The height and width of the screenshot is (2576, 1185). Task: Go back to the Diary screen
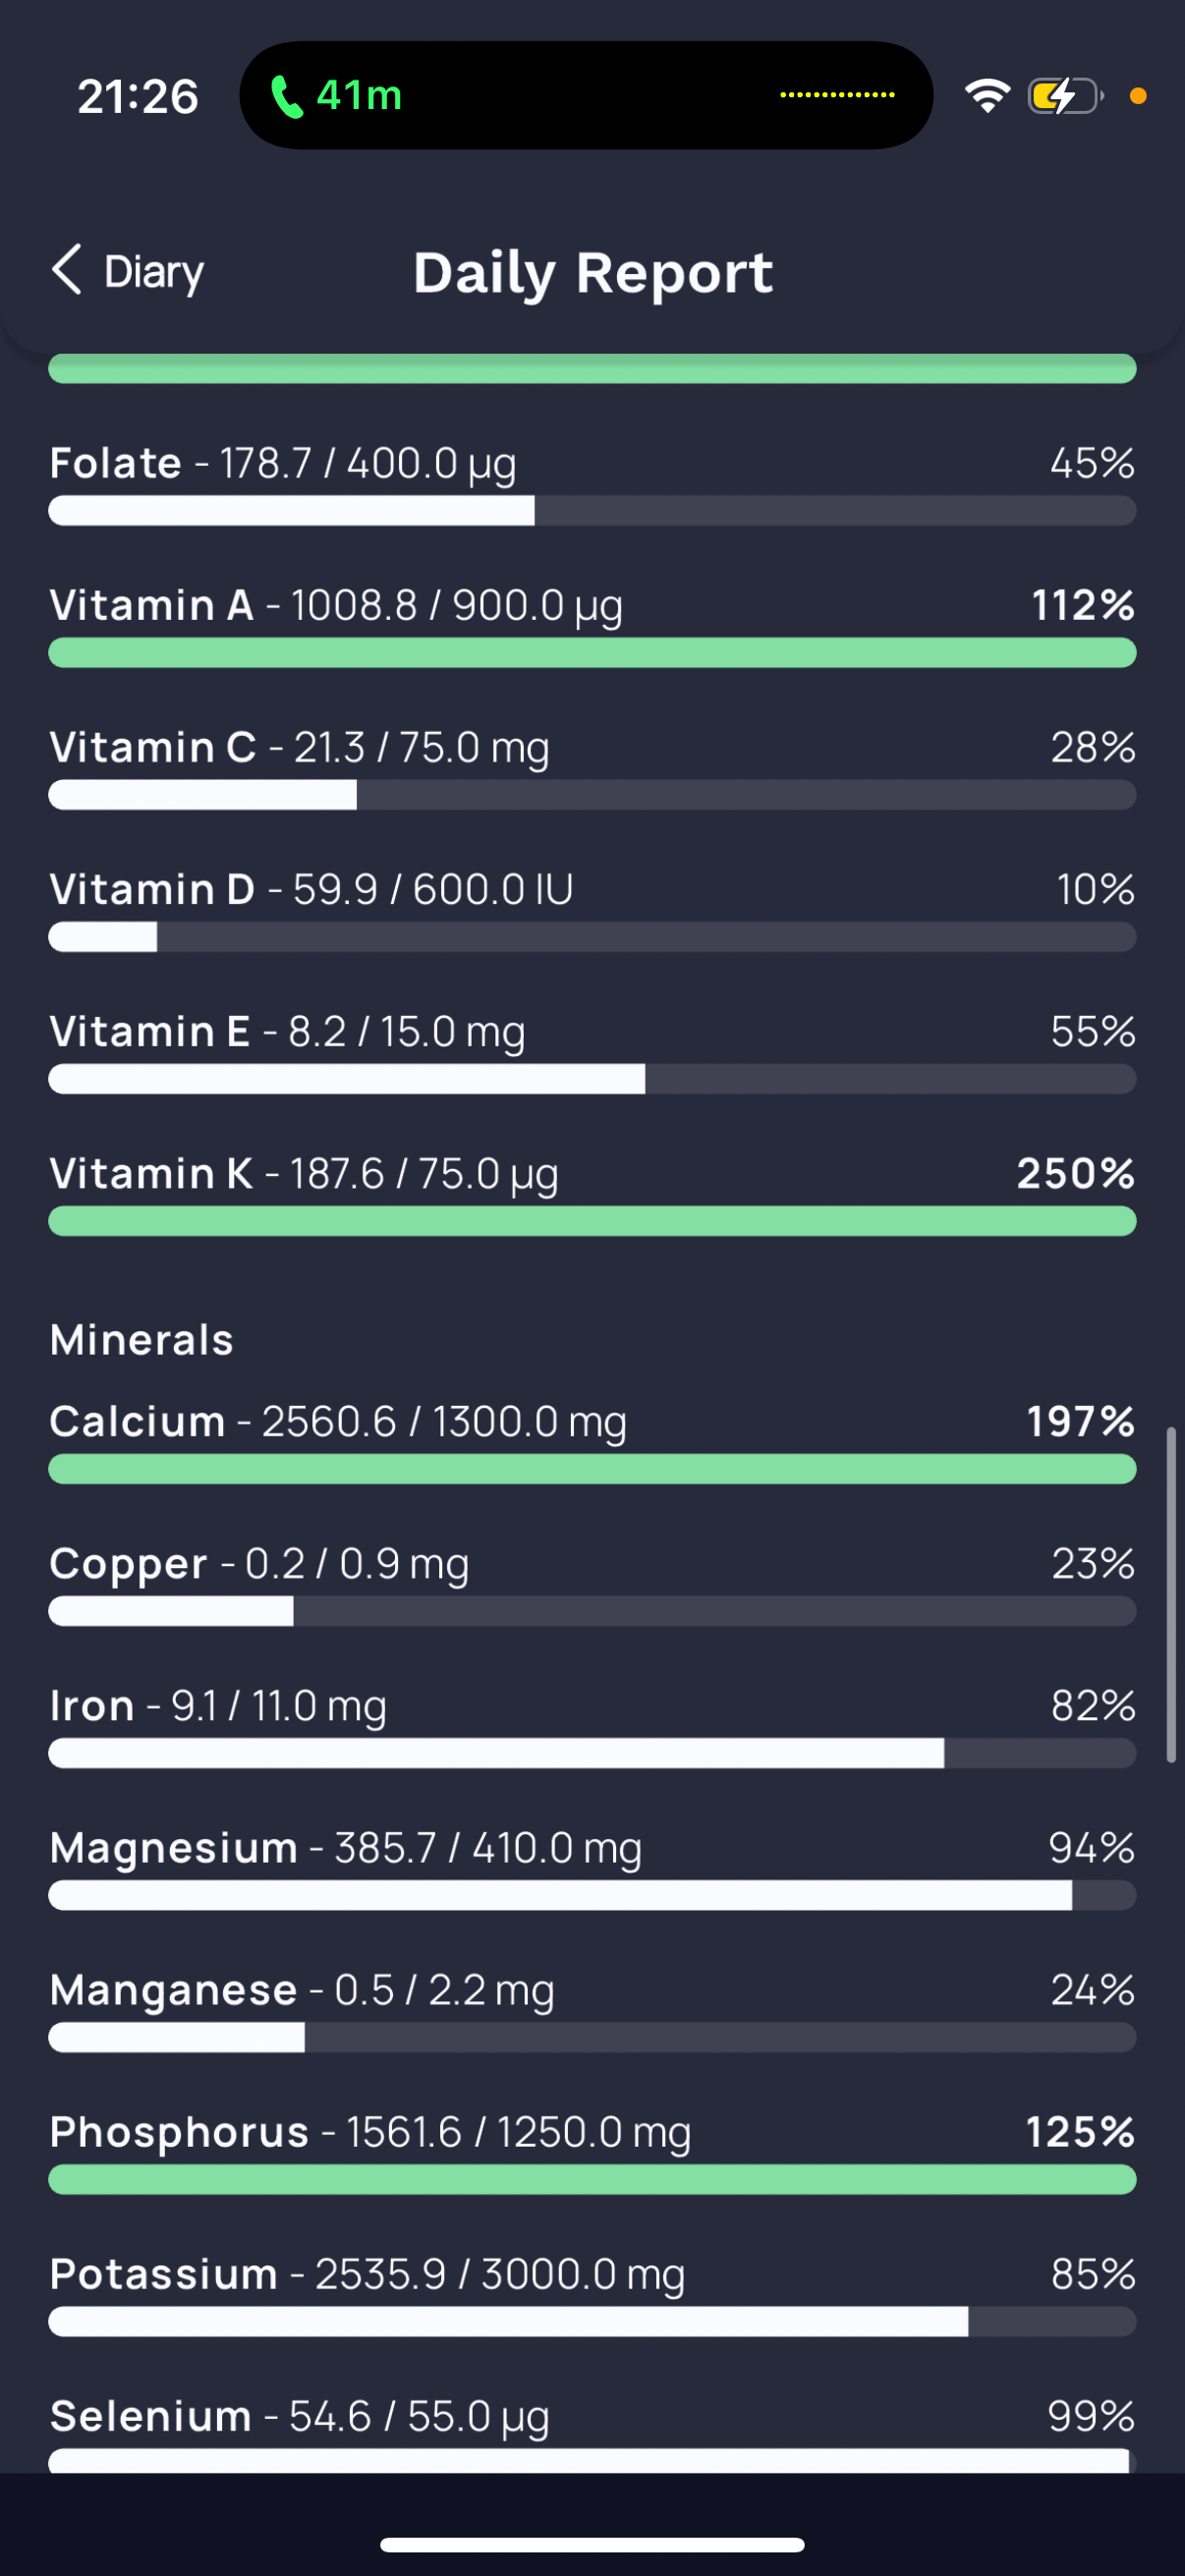point(128,271)
